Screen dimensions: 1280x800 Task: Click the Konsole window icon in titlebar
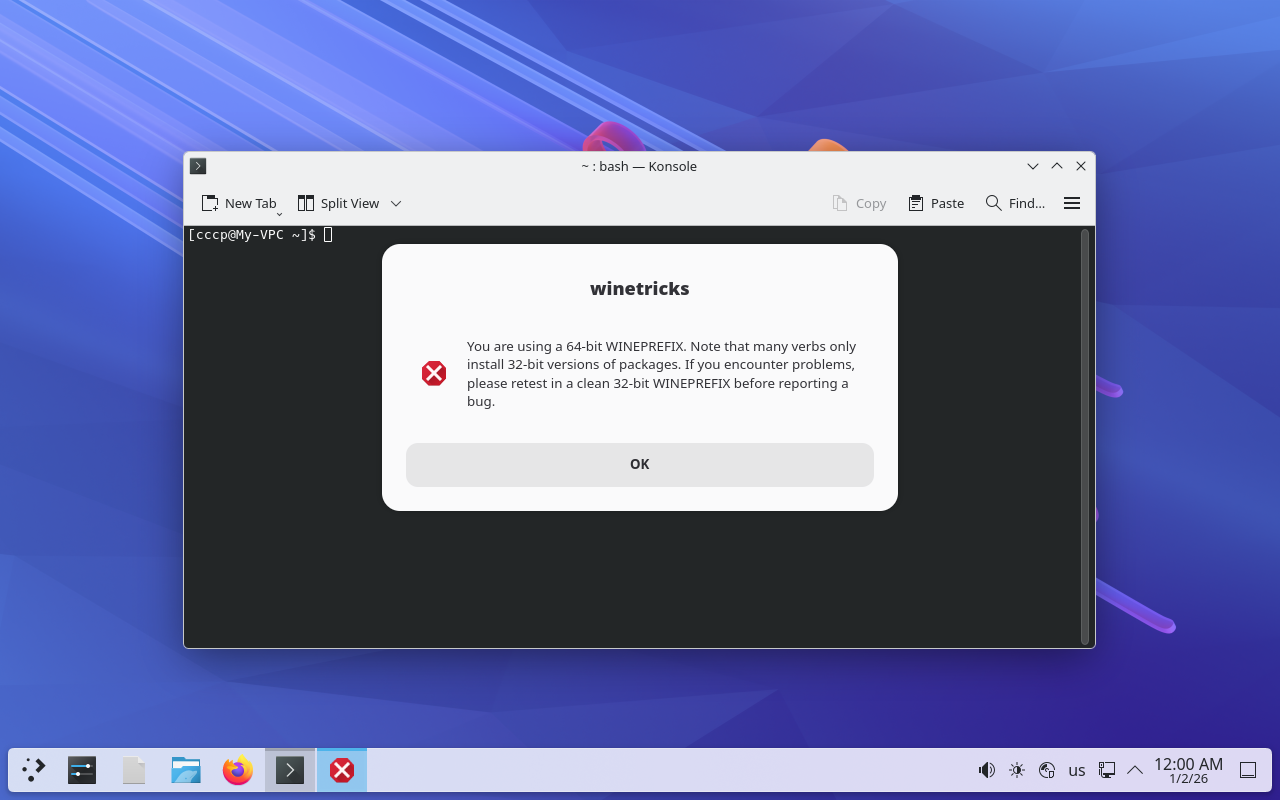[198, 166]
